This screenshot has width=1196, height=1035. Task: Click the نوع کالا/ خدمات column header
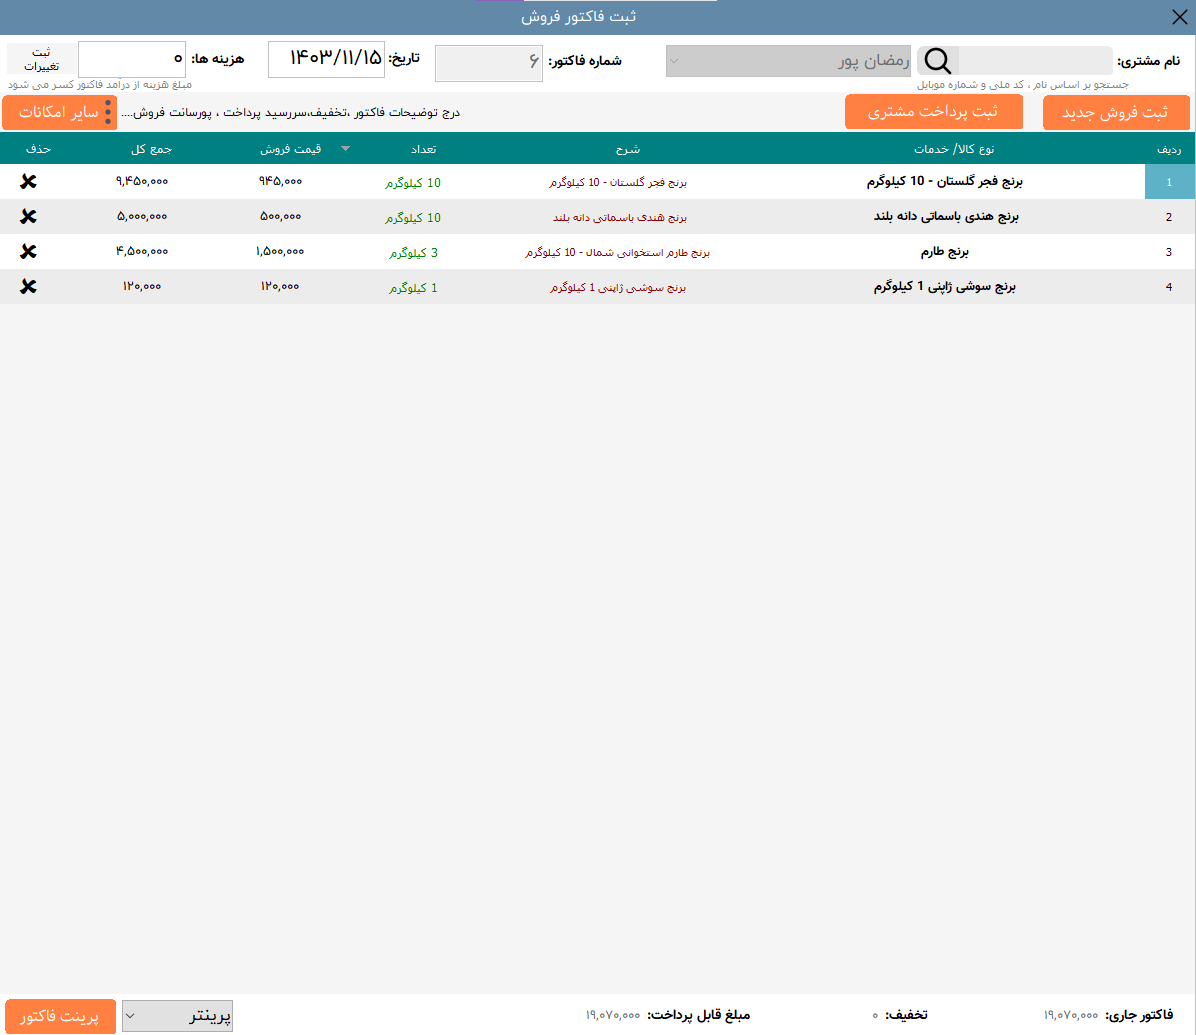pyautogui.click(x=954, y=149)
